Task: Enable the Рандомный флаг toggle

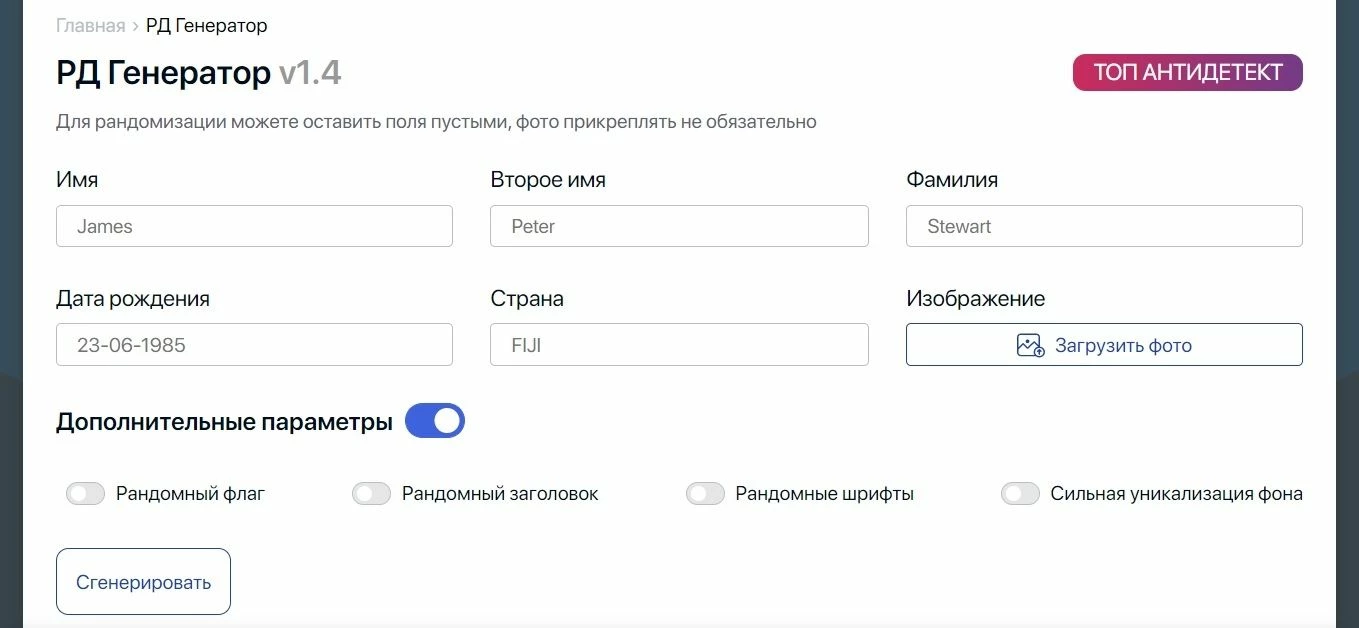Action: click(86, 493)
